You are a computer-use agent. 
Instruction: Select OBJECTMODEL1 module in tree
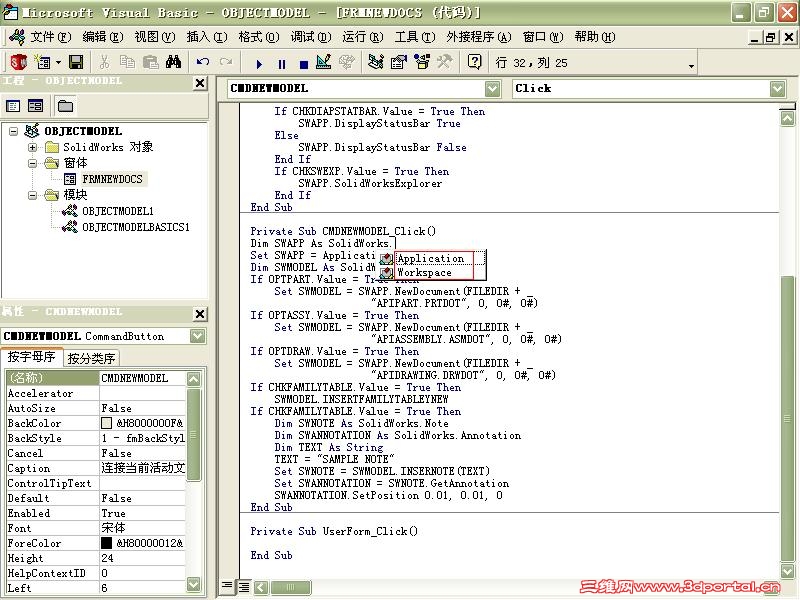pos(117,211)
